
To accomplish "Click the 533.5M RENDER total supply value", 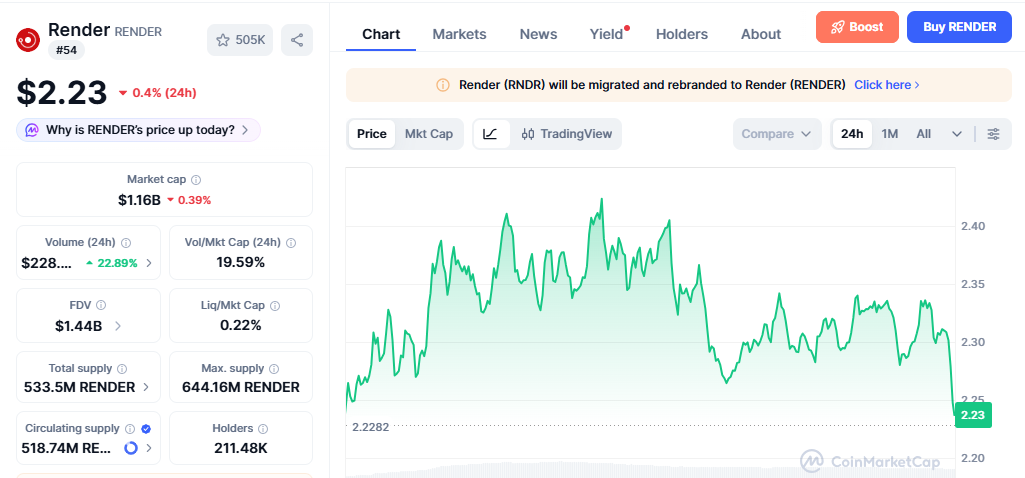I will [x=79, y=387].
